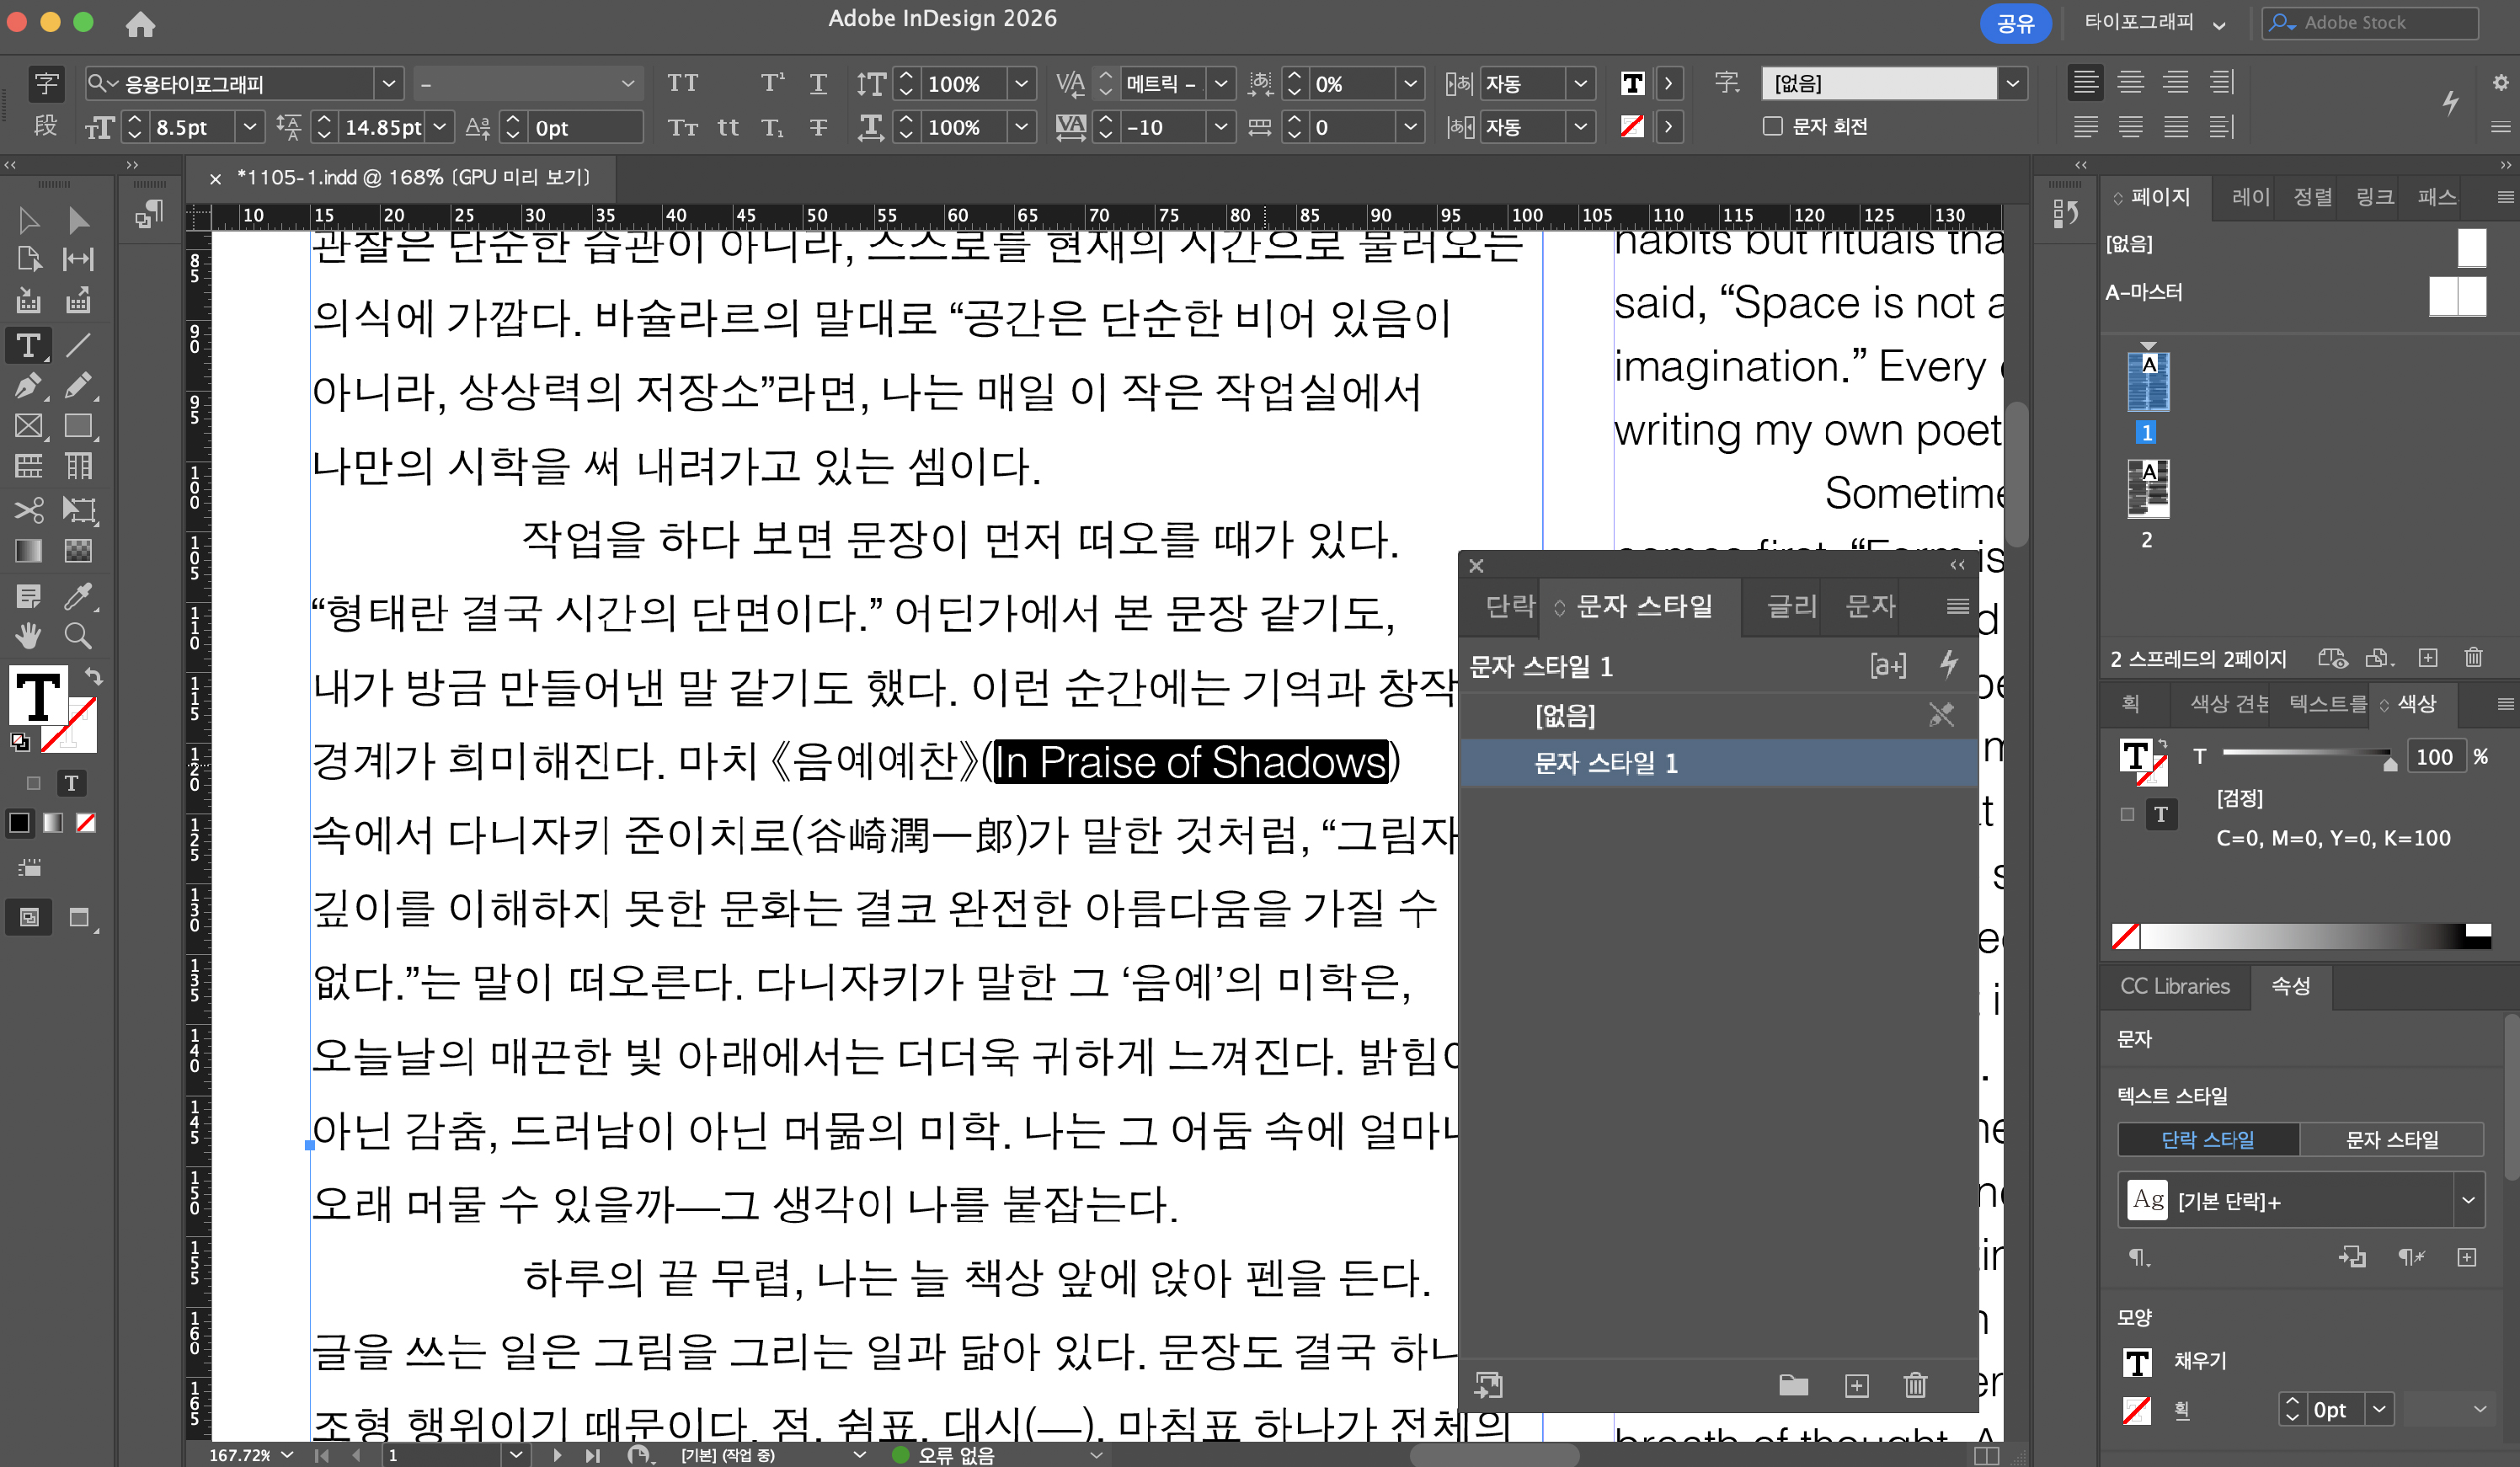Viewport: 2520px width, 1467px height.
Task: Select the Scissors tool
Action: pos(28,510)
